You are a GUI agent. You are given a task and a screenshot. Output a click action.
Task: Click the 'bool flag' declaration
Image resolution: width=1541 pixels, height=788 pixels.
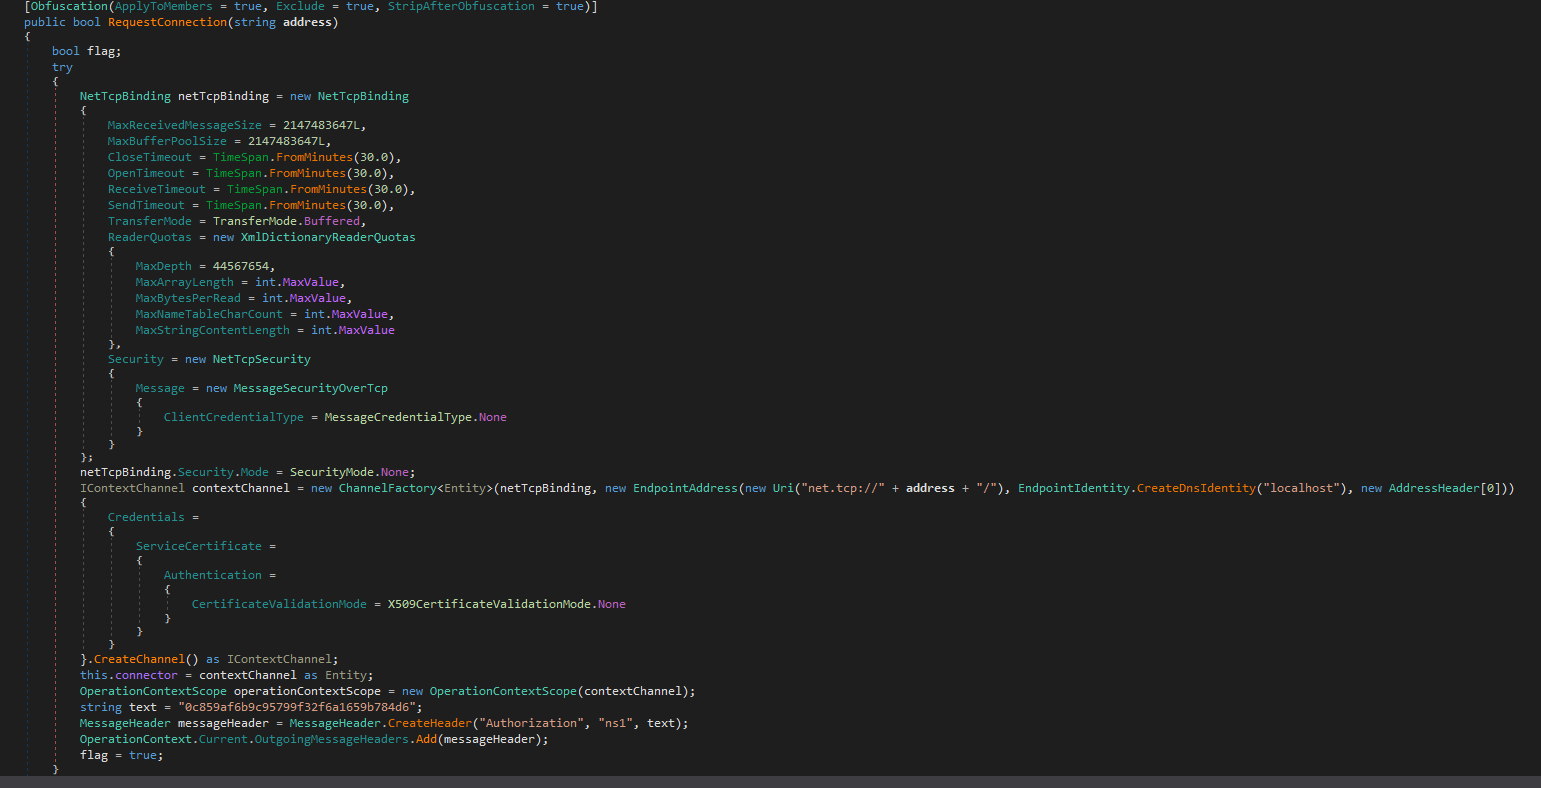coord(87,51)
